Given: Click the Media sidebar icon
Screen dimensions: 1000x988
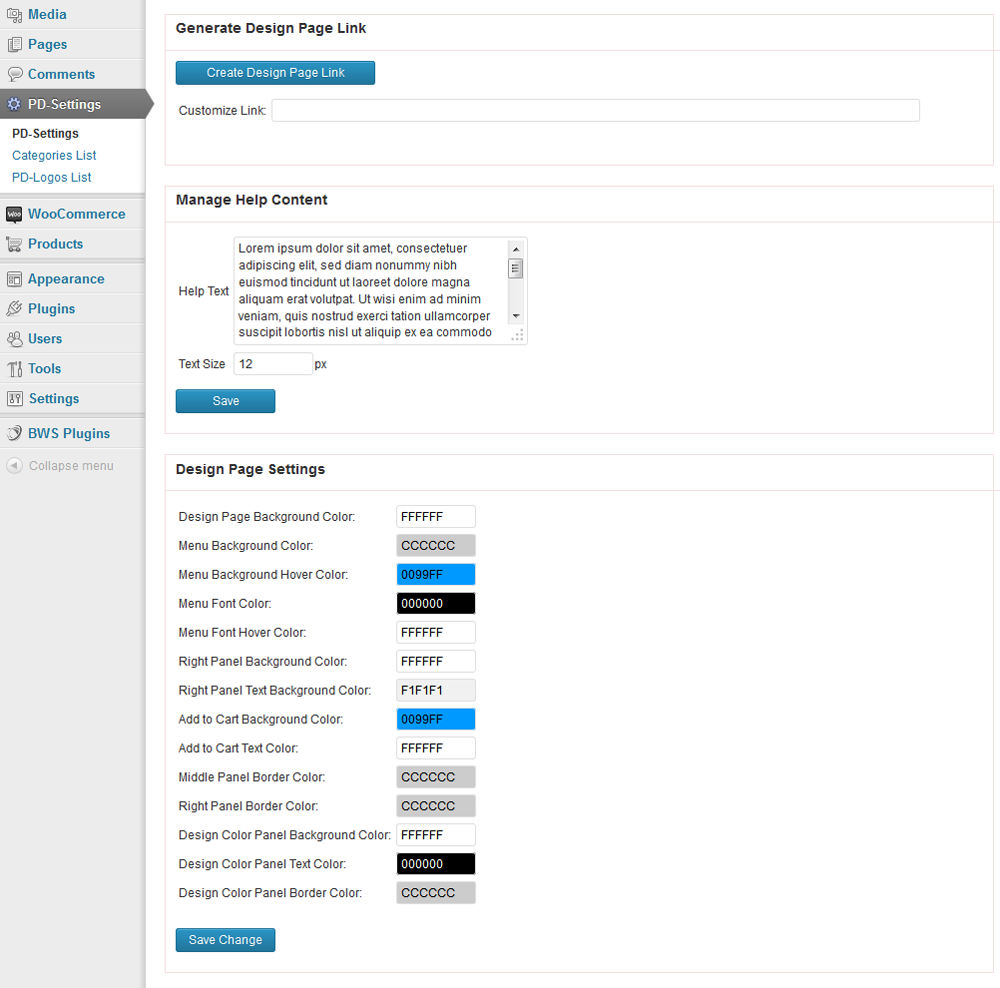Looking at the screenshot, I should [14, 15].
